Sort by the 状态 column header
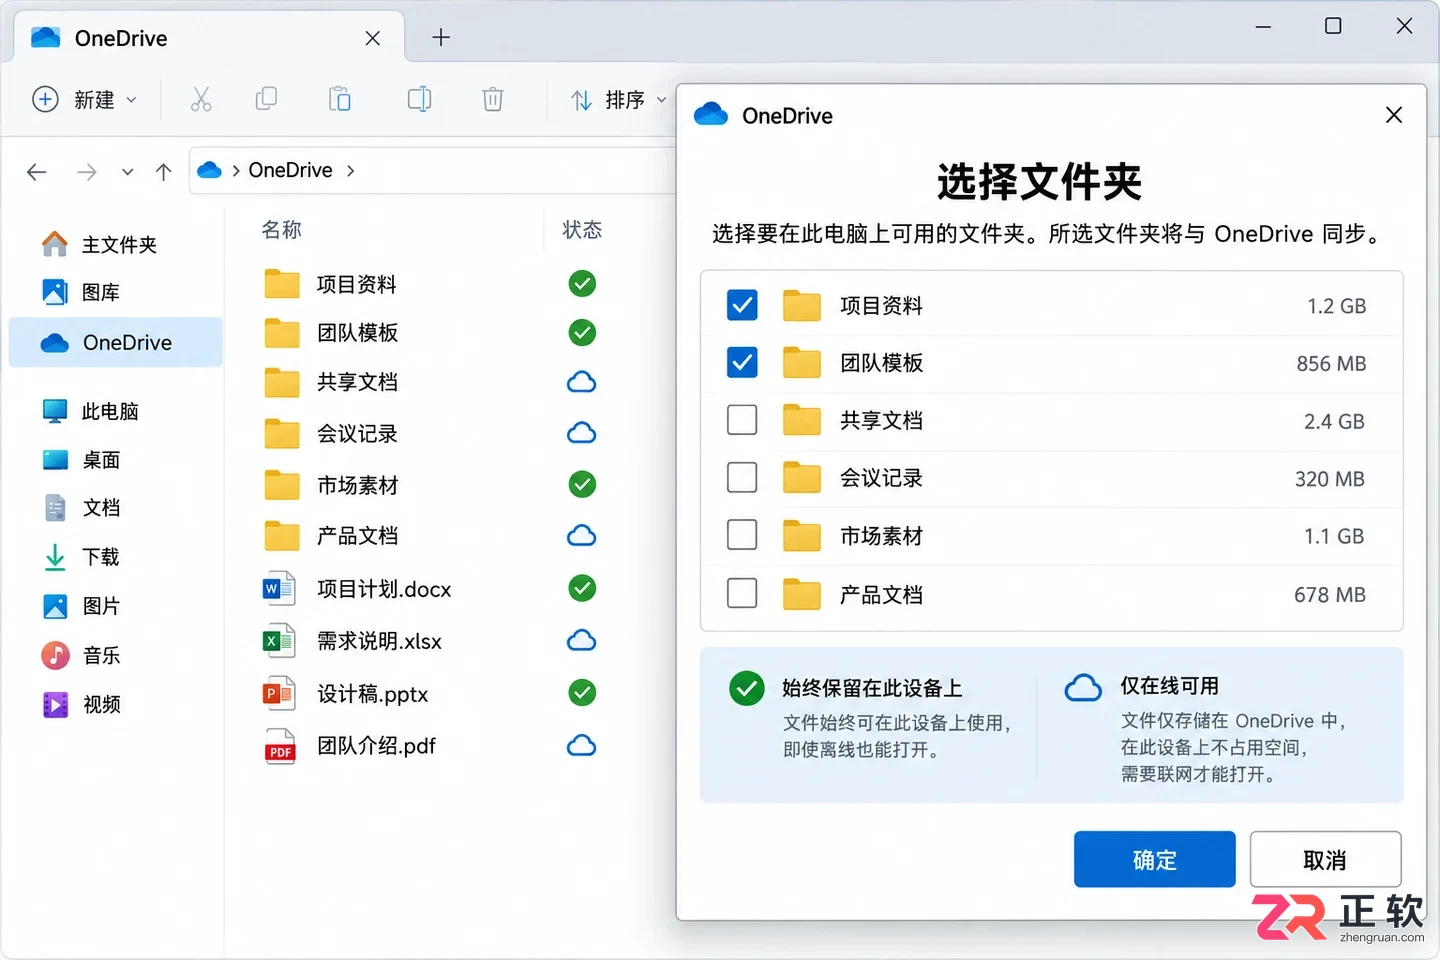 click(582, 230)
